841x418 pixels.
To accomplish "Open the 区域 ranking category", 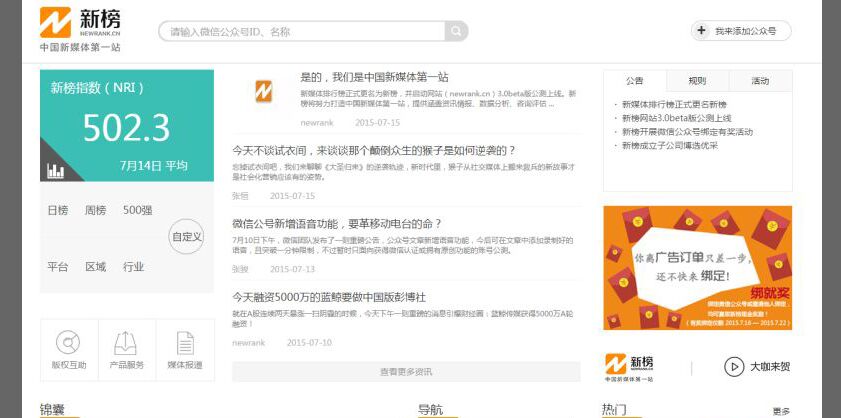I will [x=95, y=267].
